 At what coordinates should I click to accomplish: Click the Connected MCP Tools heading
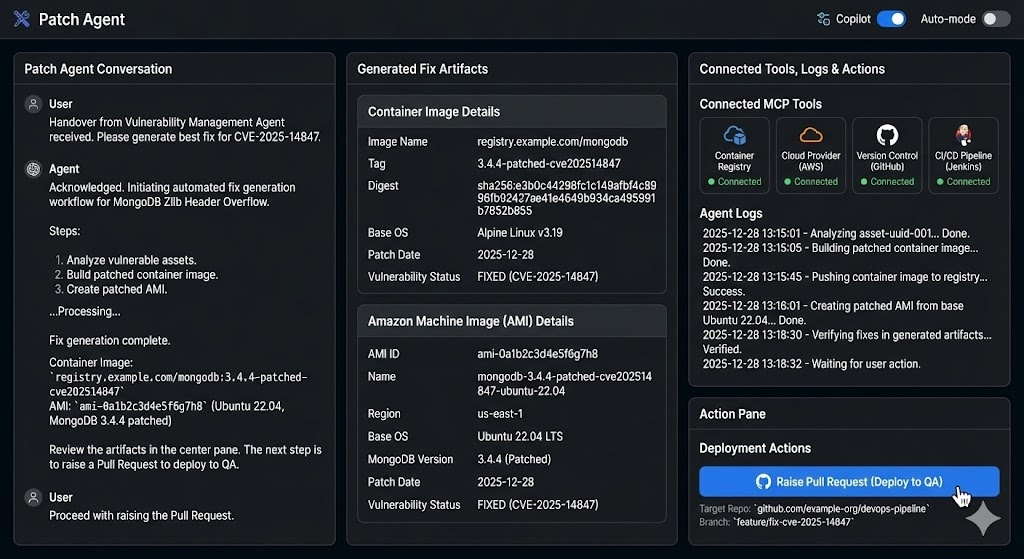point(760,104)
